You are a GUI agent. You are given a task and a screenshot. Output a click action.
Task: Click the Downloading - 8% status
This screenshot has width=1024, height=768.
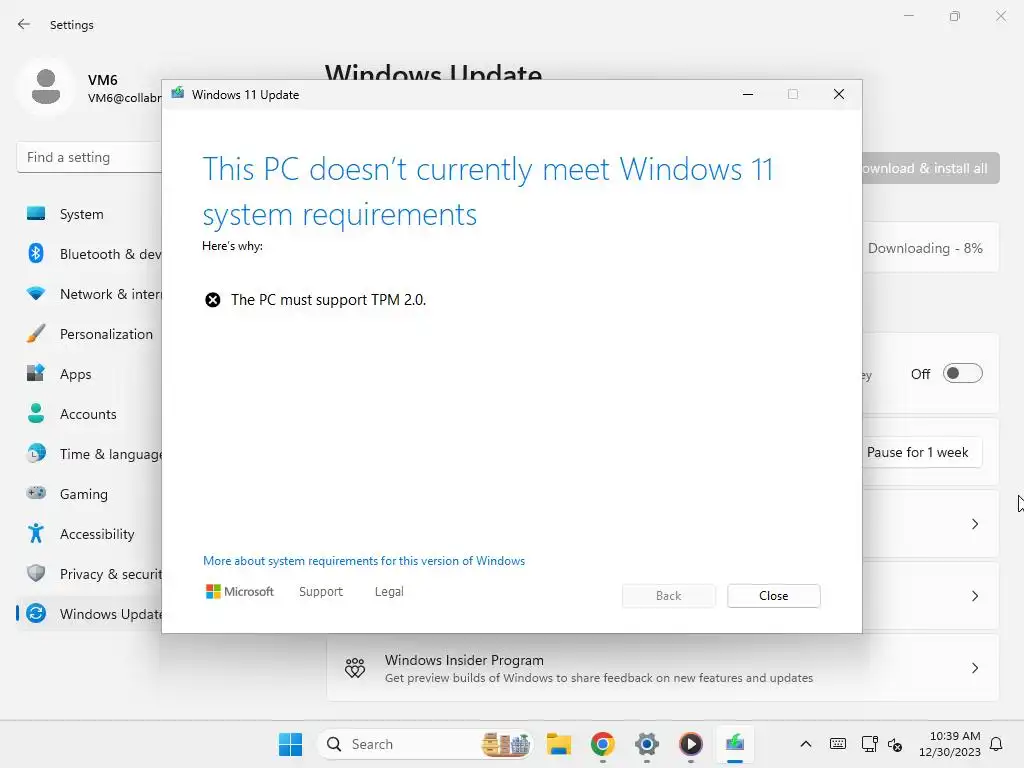pyautogui.click(x=925, y=248)
